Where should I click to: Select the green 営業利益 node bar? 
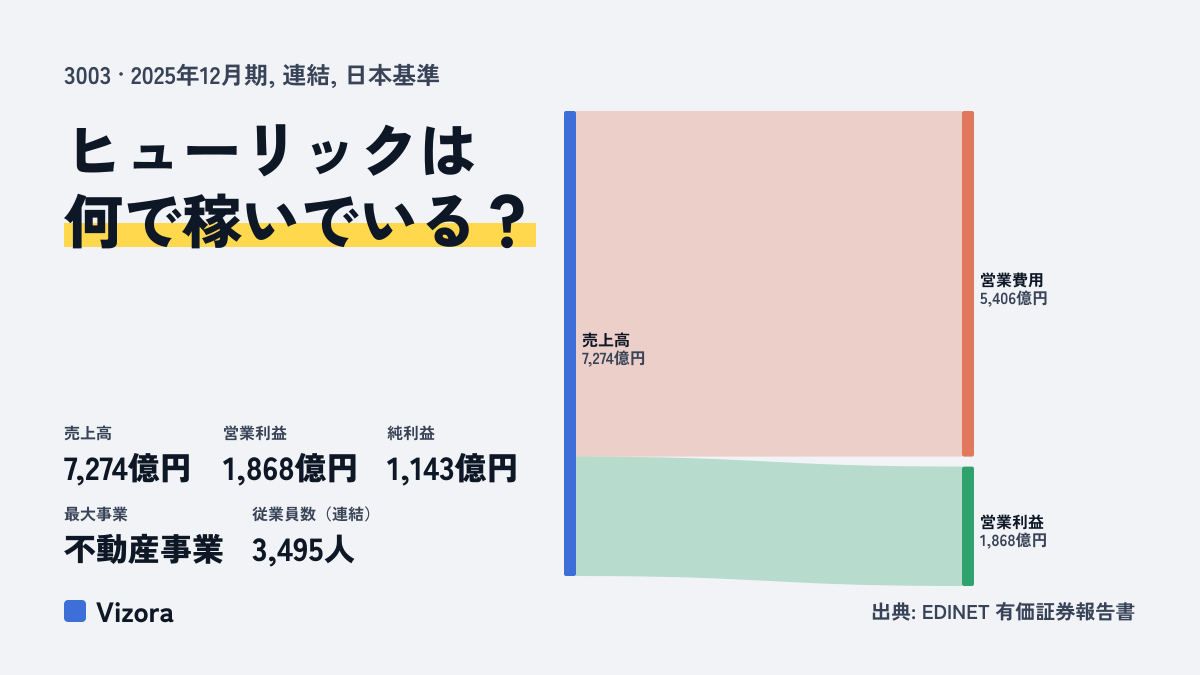click(x=967, y=526)
